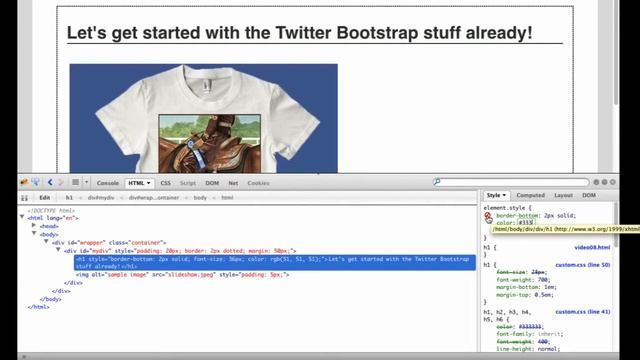This screenshot has height=360, width=640.
Task: Collapse the html lang node
Action: coord(22,218)
